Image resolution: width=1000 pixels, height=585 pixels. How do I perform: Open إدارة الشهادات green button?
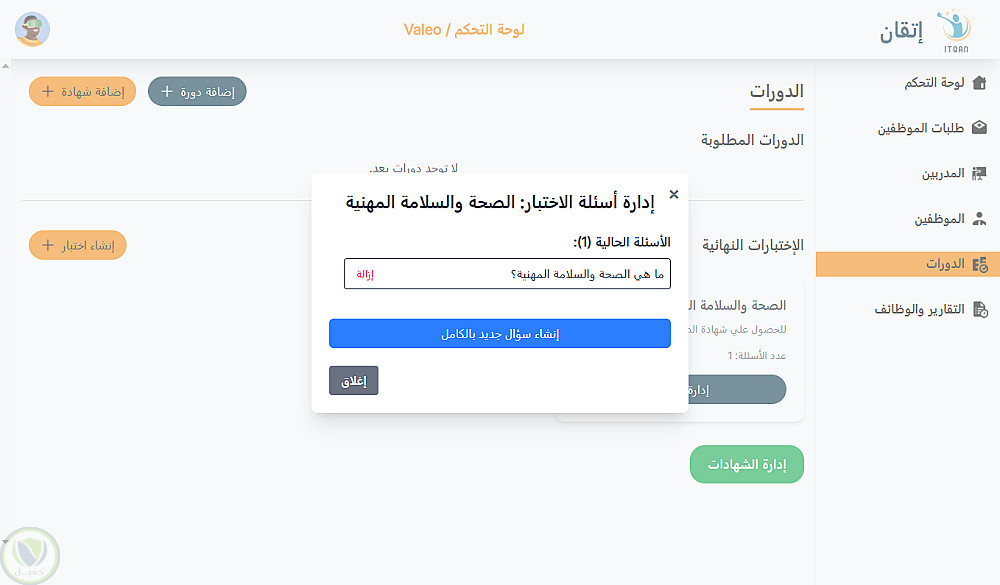click(747, 464)
